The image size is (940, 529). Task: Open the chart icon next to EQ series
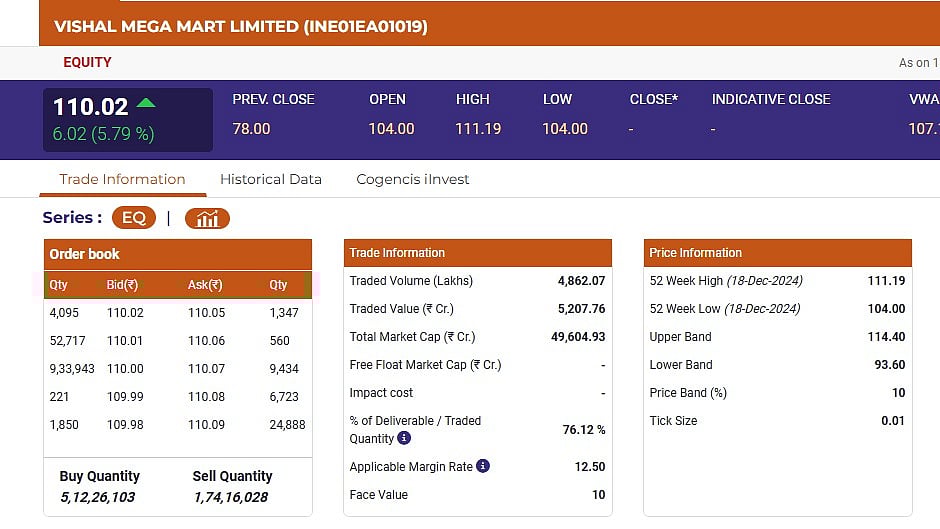[x=207, y=218]
